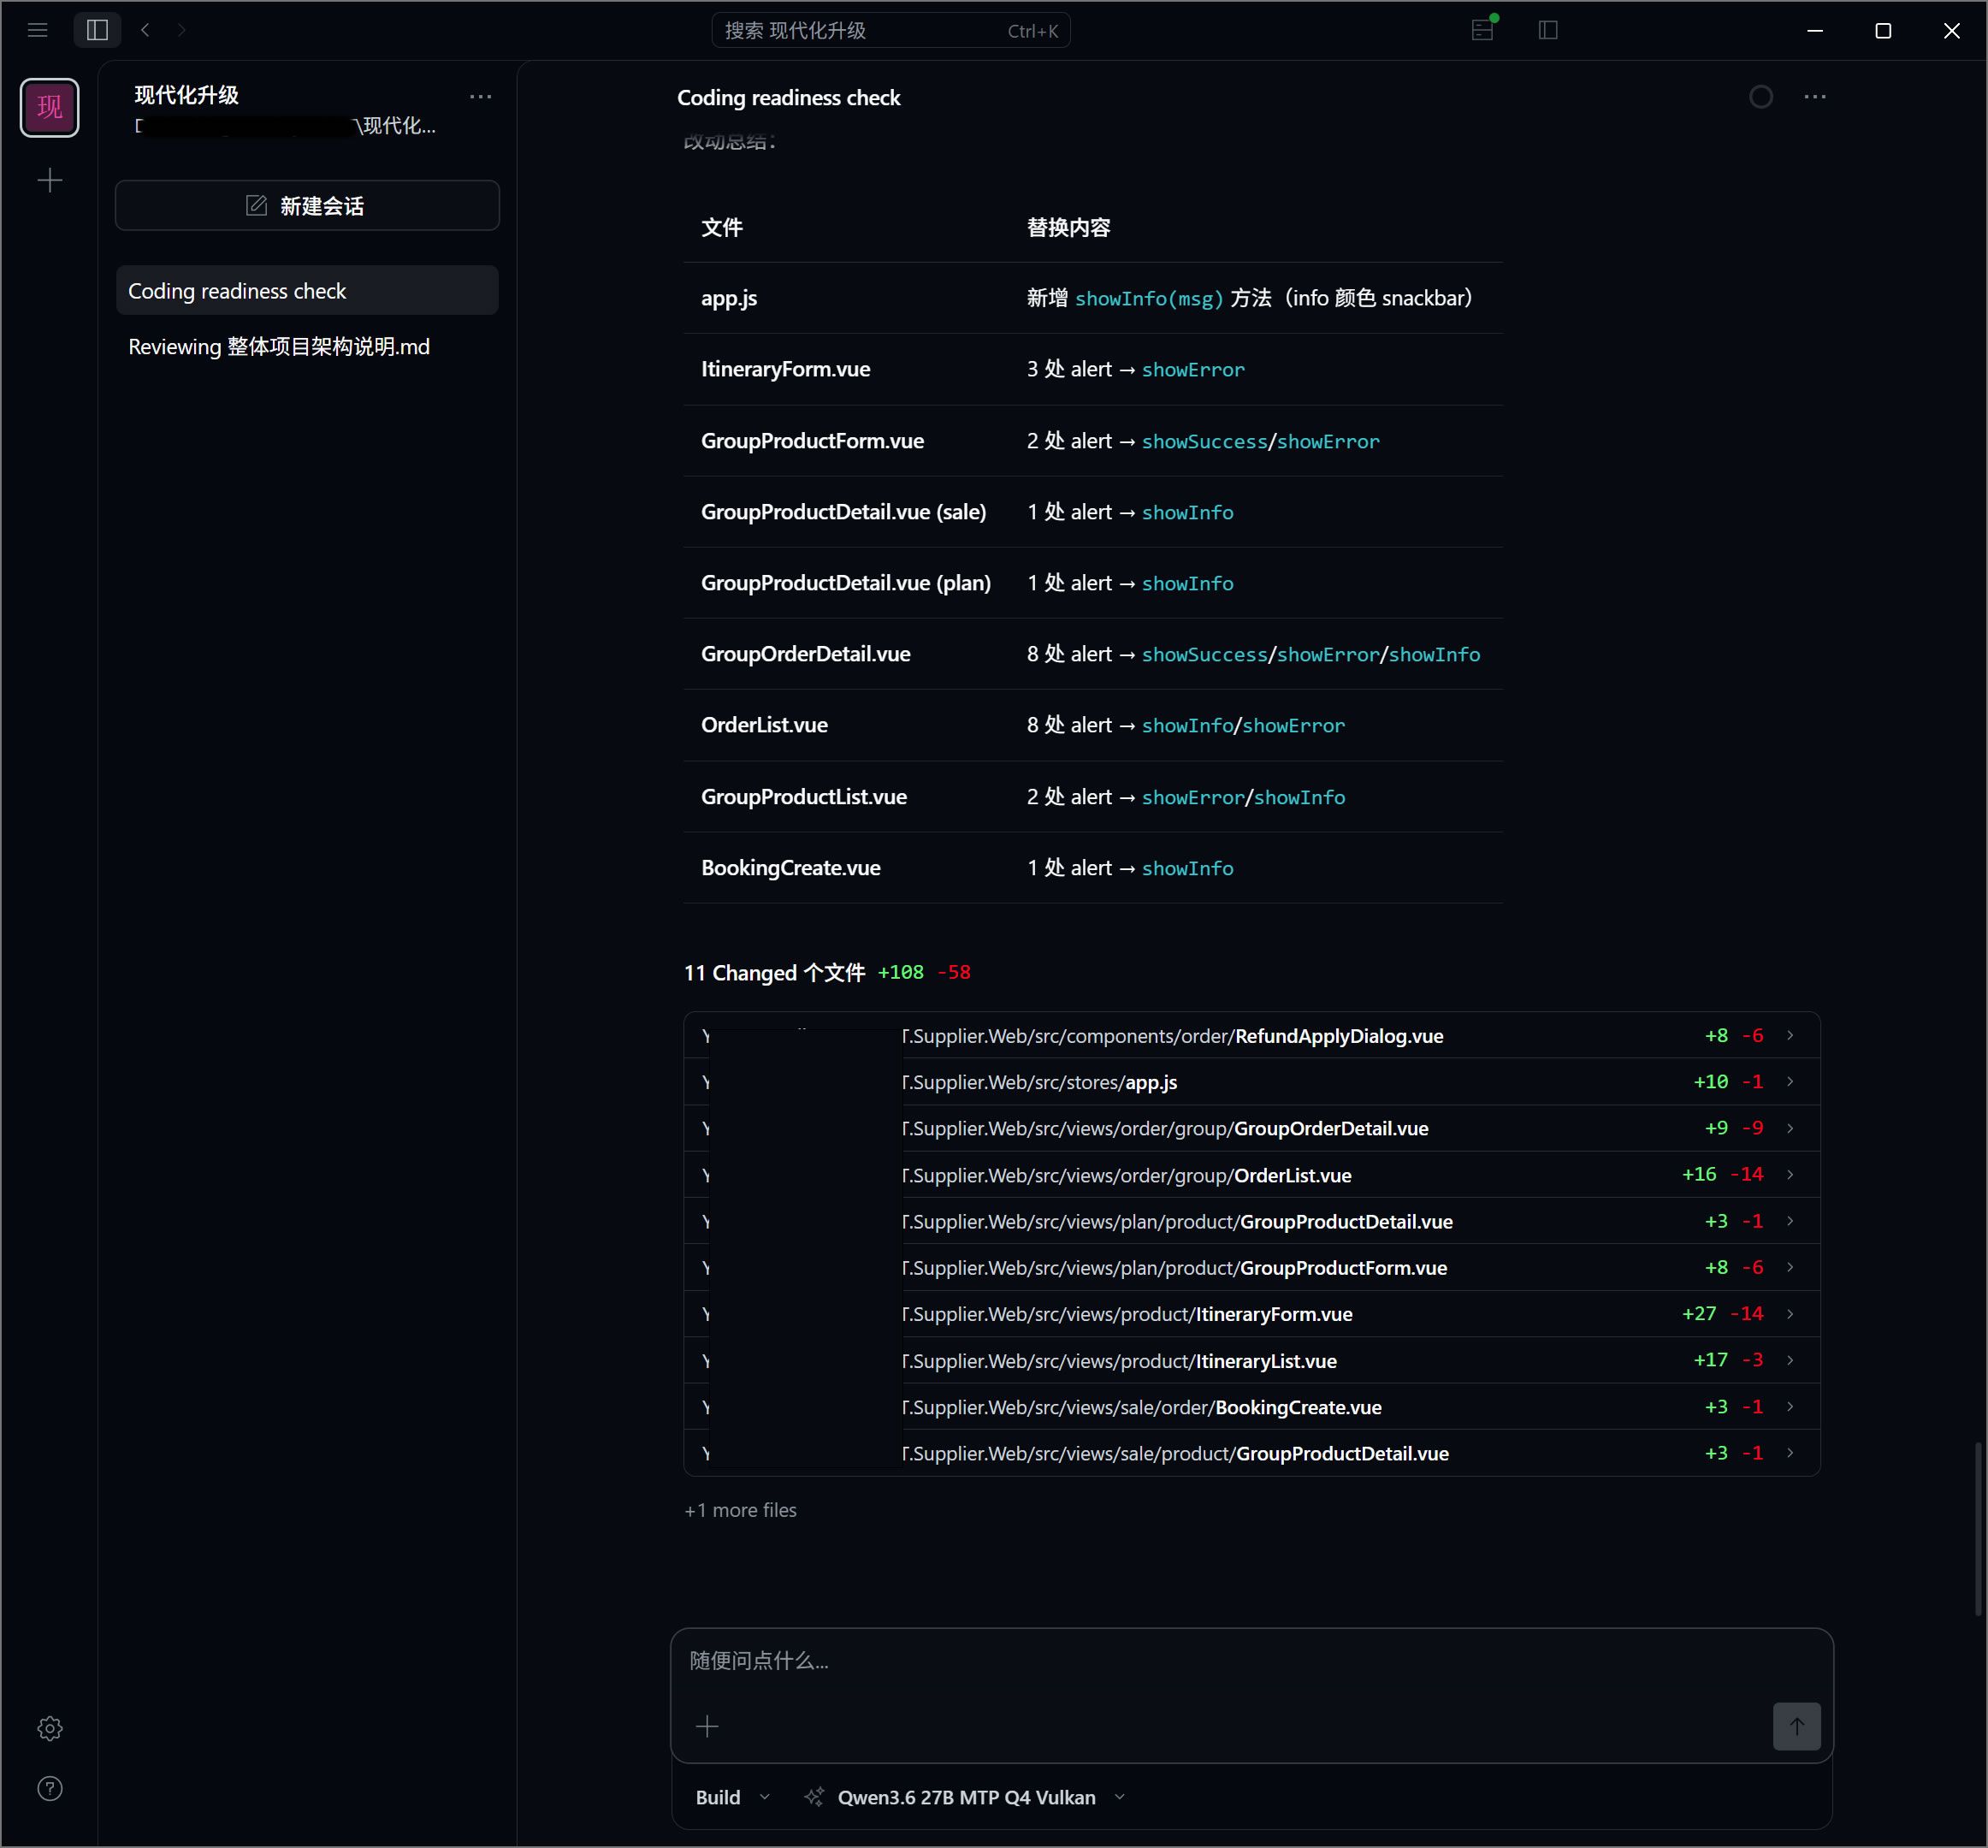Open the Qwen3.6 27B model selector
This screenshot has width=1988, height=1848.
click(966, 1797)
